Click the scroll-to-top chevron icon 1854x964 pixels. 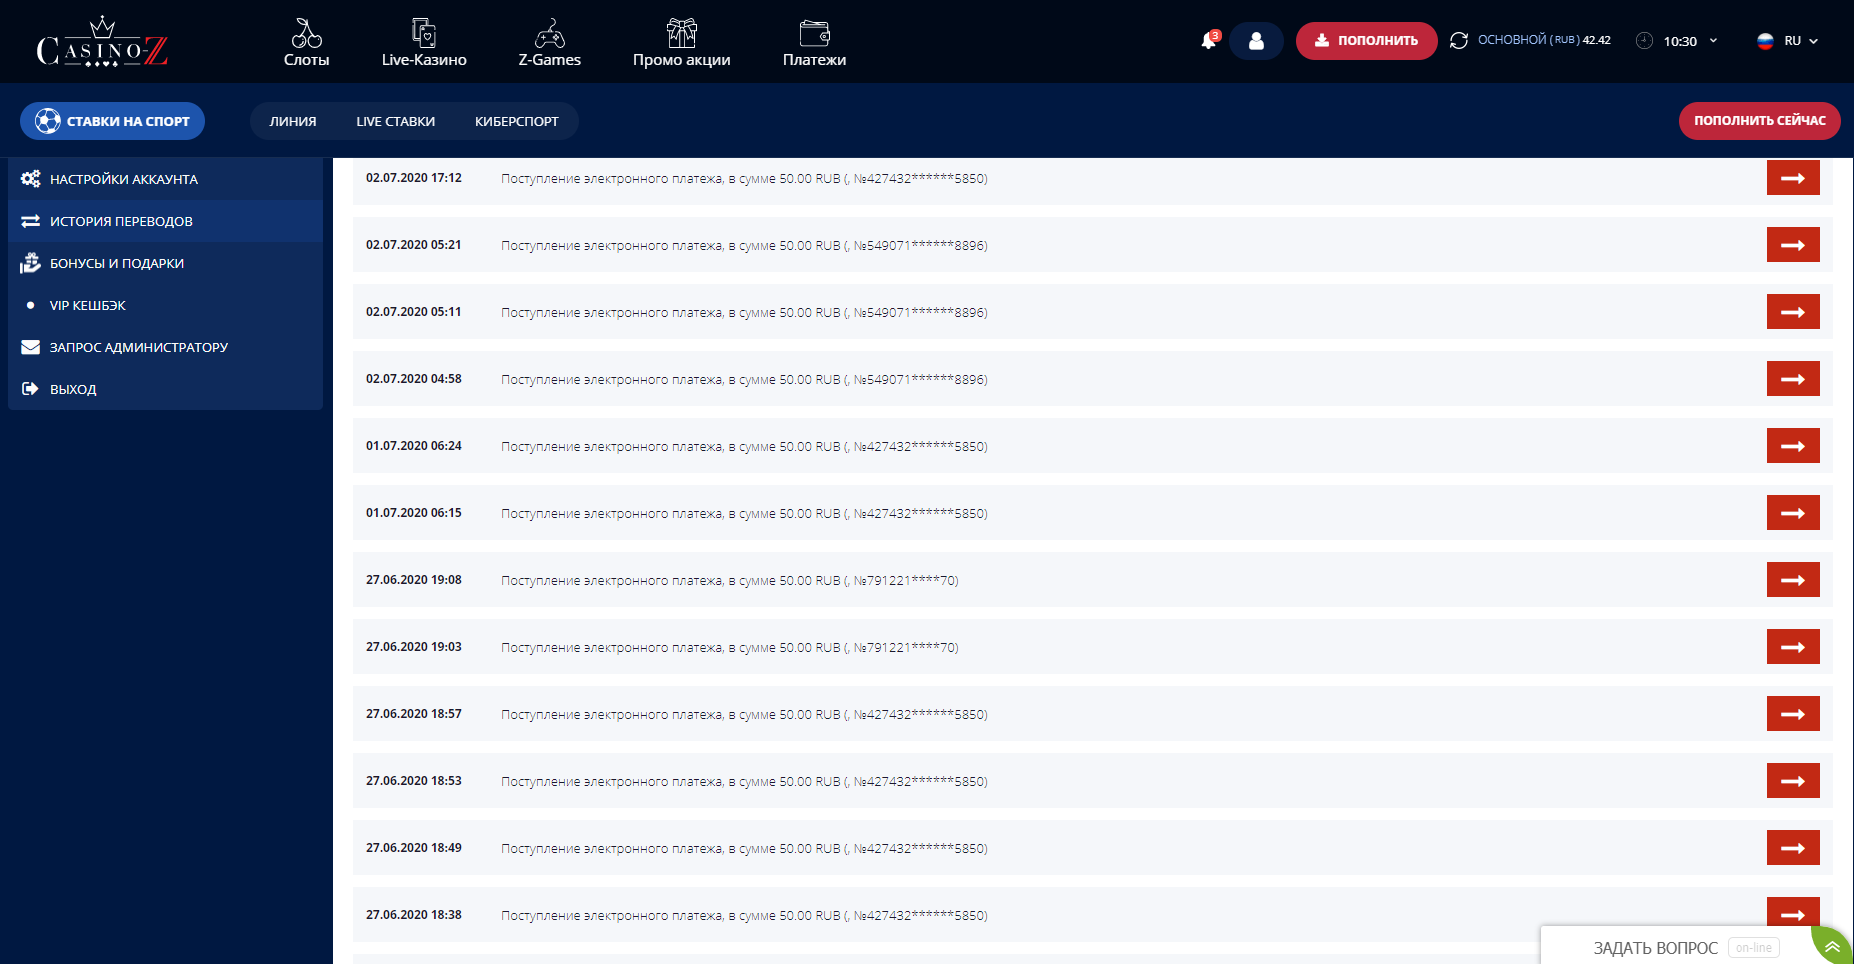point(1833,946)
